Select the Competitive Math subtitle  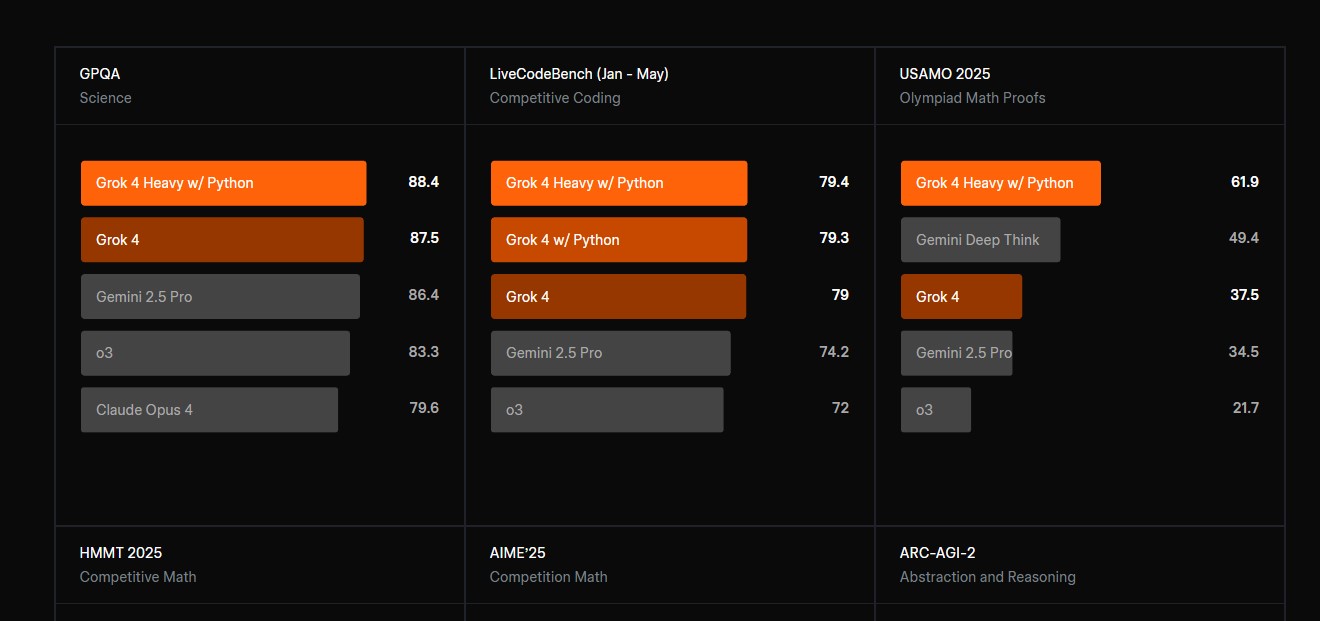pos(138,577)
